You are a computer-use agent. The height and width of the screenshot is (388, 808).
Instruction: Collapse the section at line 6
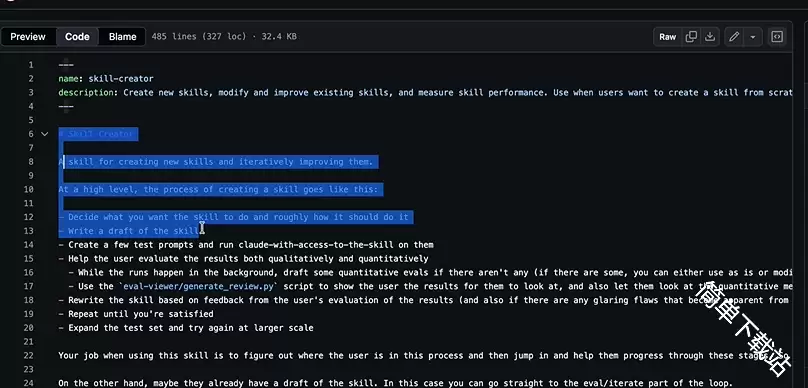coord(44,134)
